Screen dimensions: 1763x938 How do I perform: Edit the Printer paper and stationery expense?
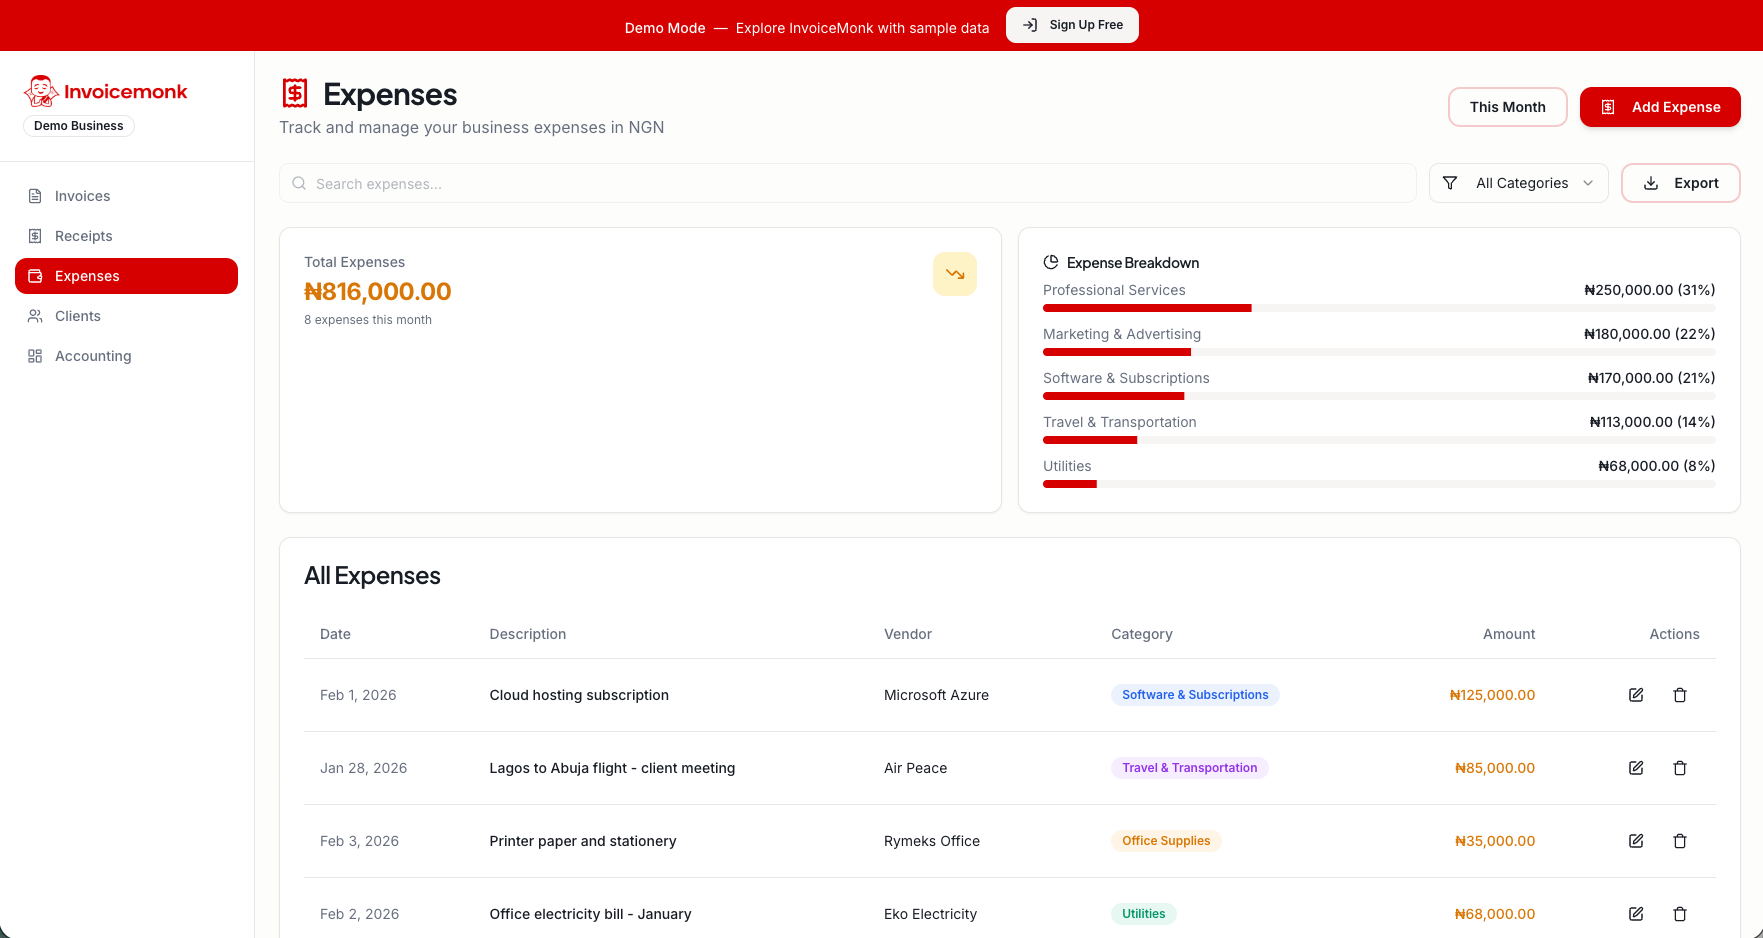point(1636,841)
